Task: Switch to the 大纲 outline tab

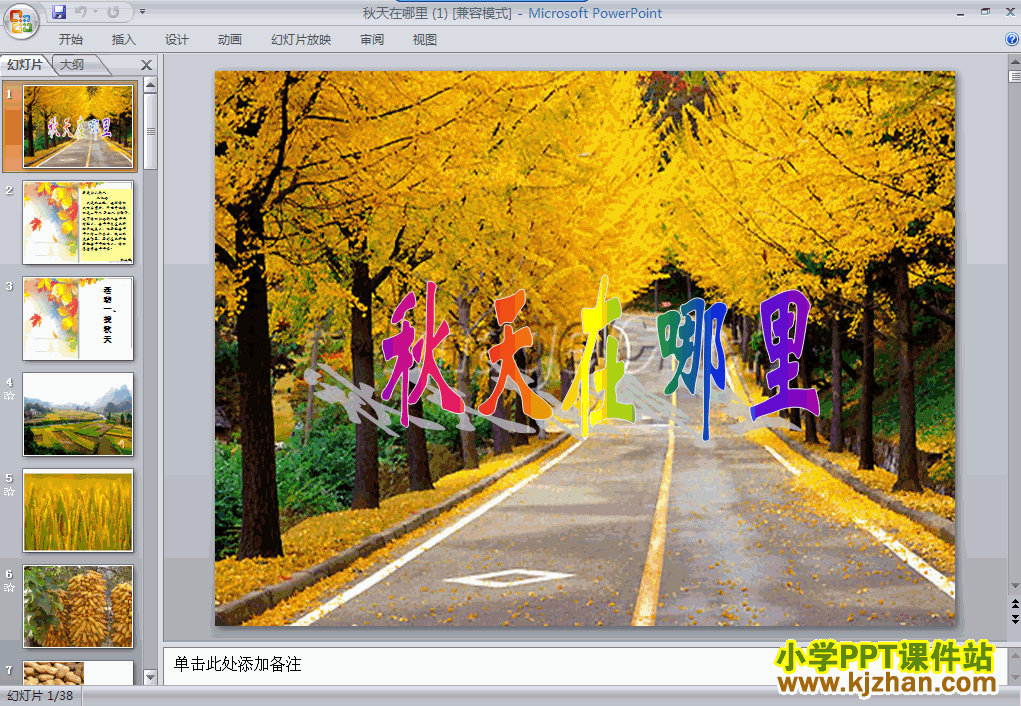Action: 72,64
